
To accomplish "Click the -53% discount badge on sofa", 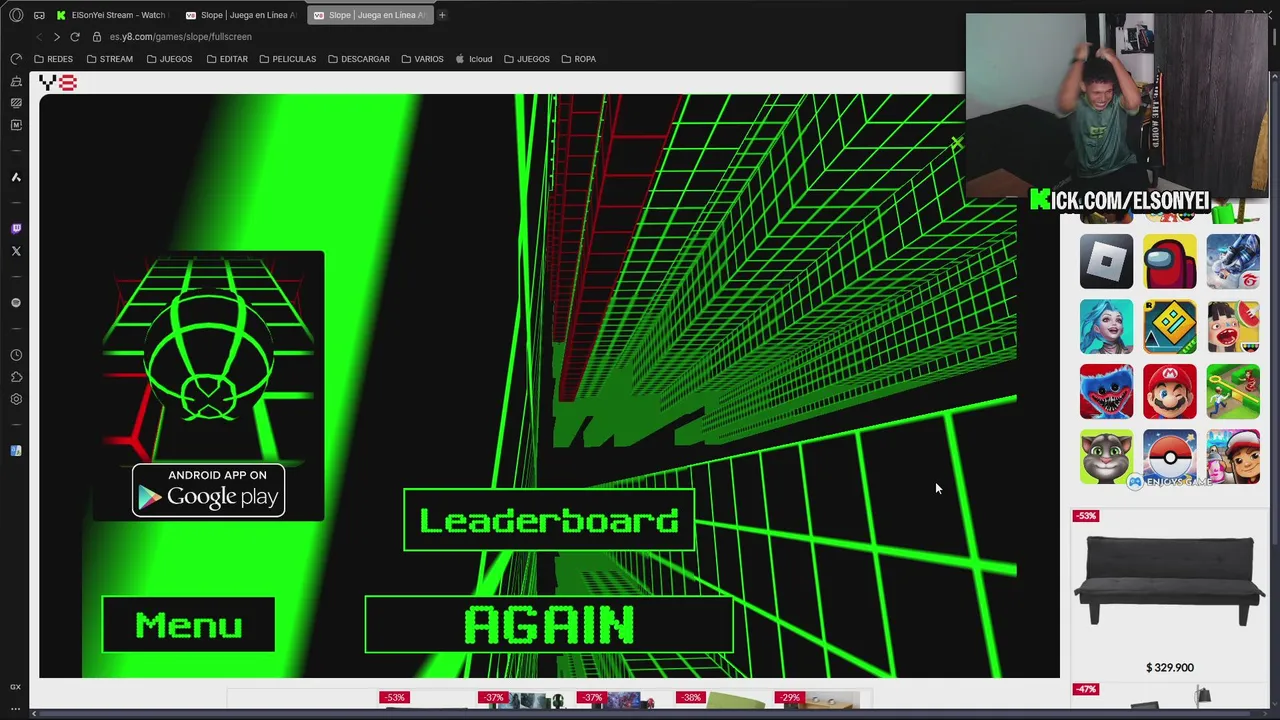I will 1086,516.
